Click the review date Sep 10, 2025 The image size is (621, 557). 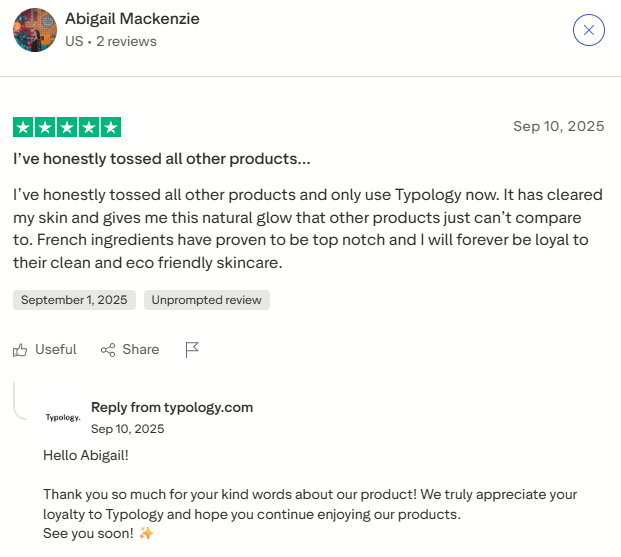click(558, 126)
